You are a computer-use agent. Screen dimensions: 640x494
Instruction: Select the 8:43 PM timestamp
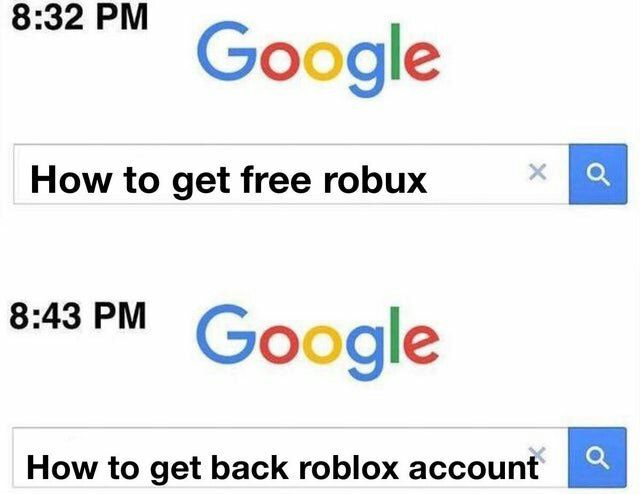point(78,315)
